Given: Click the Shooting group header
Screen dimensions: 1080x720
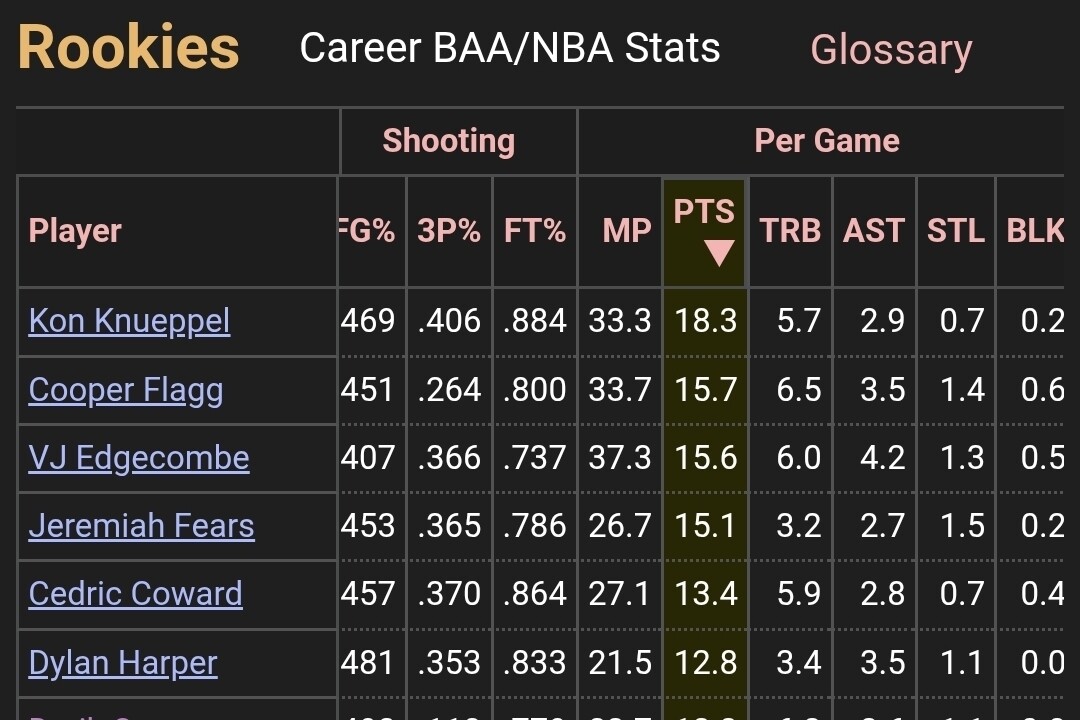Looking at the screenshot, I should tap(448, 141).
